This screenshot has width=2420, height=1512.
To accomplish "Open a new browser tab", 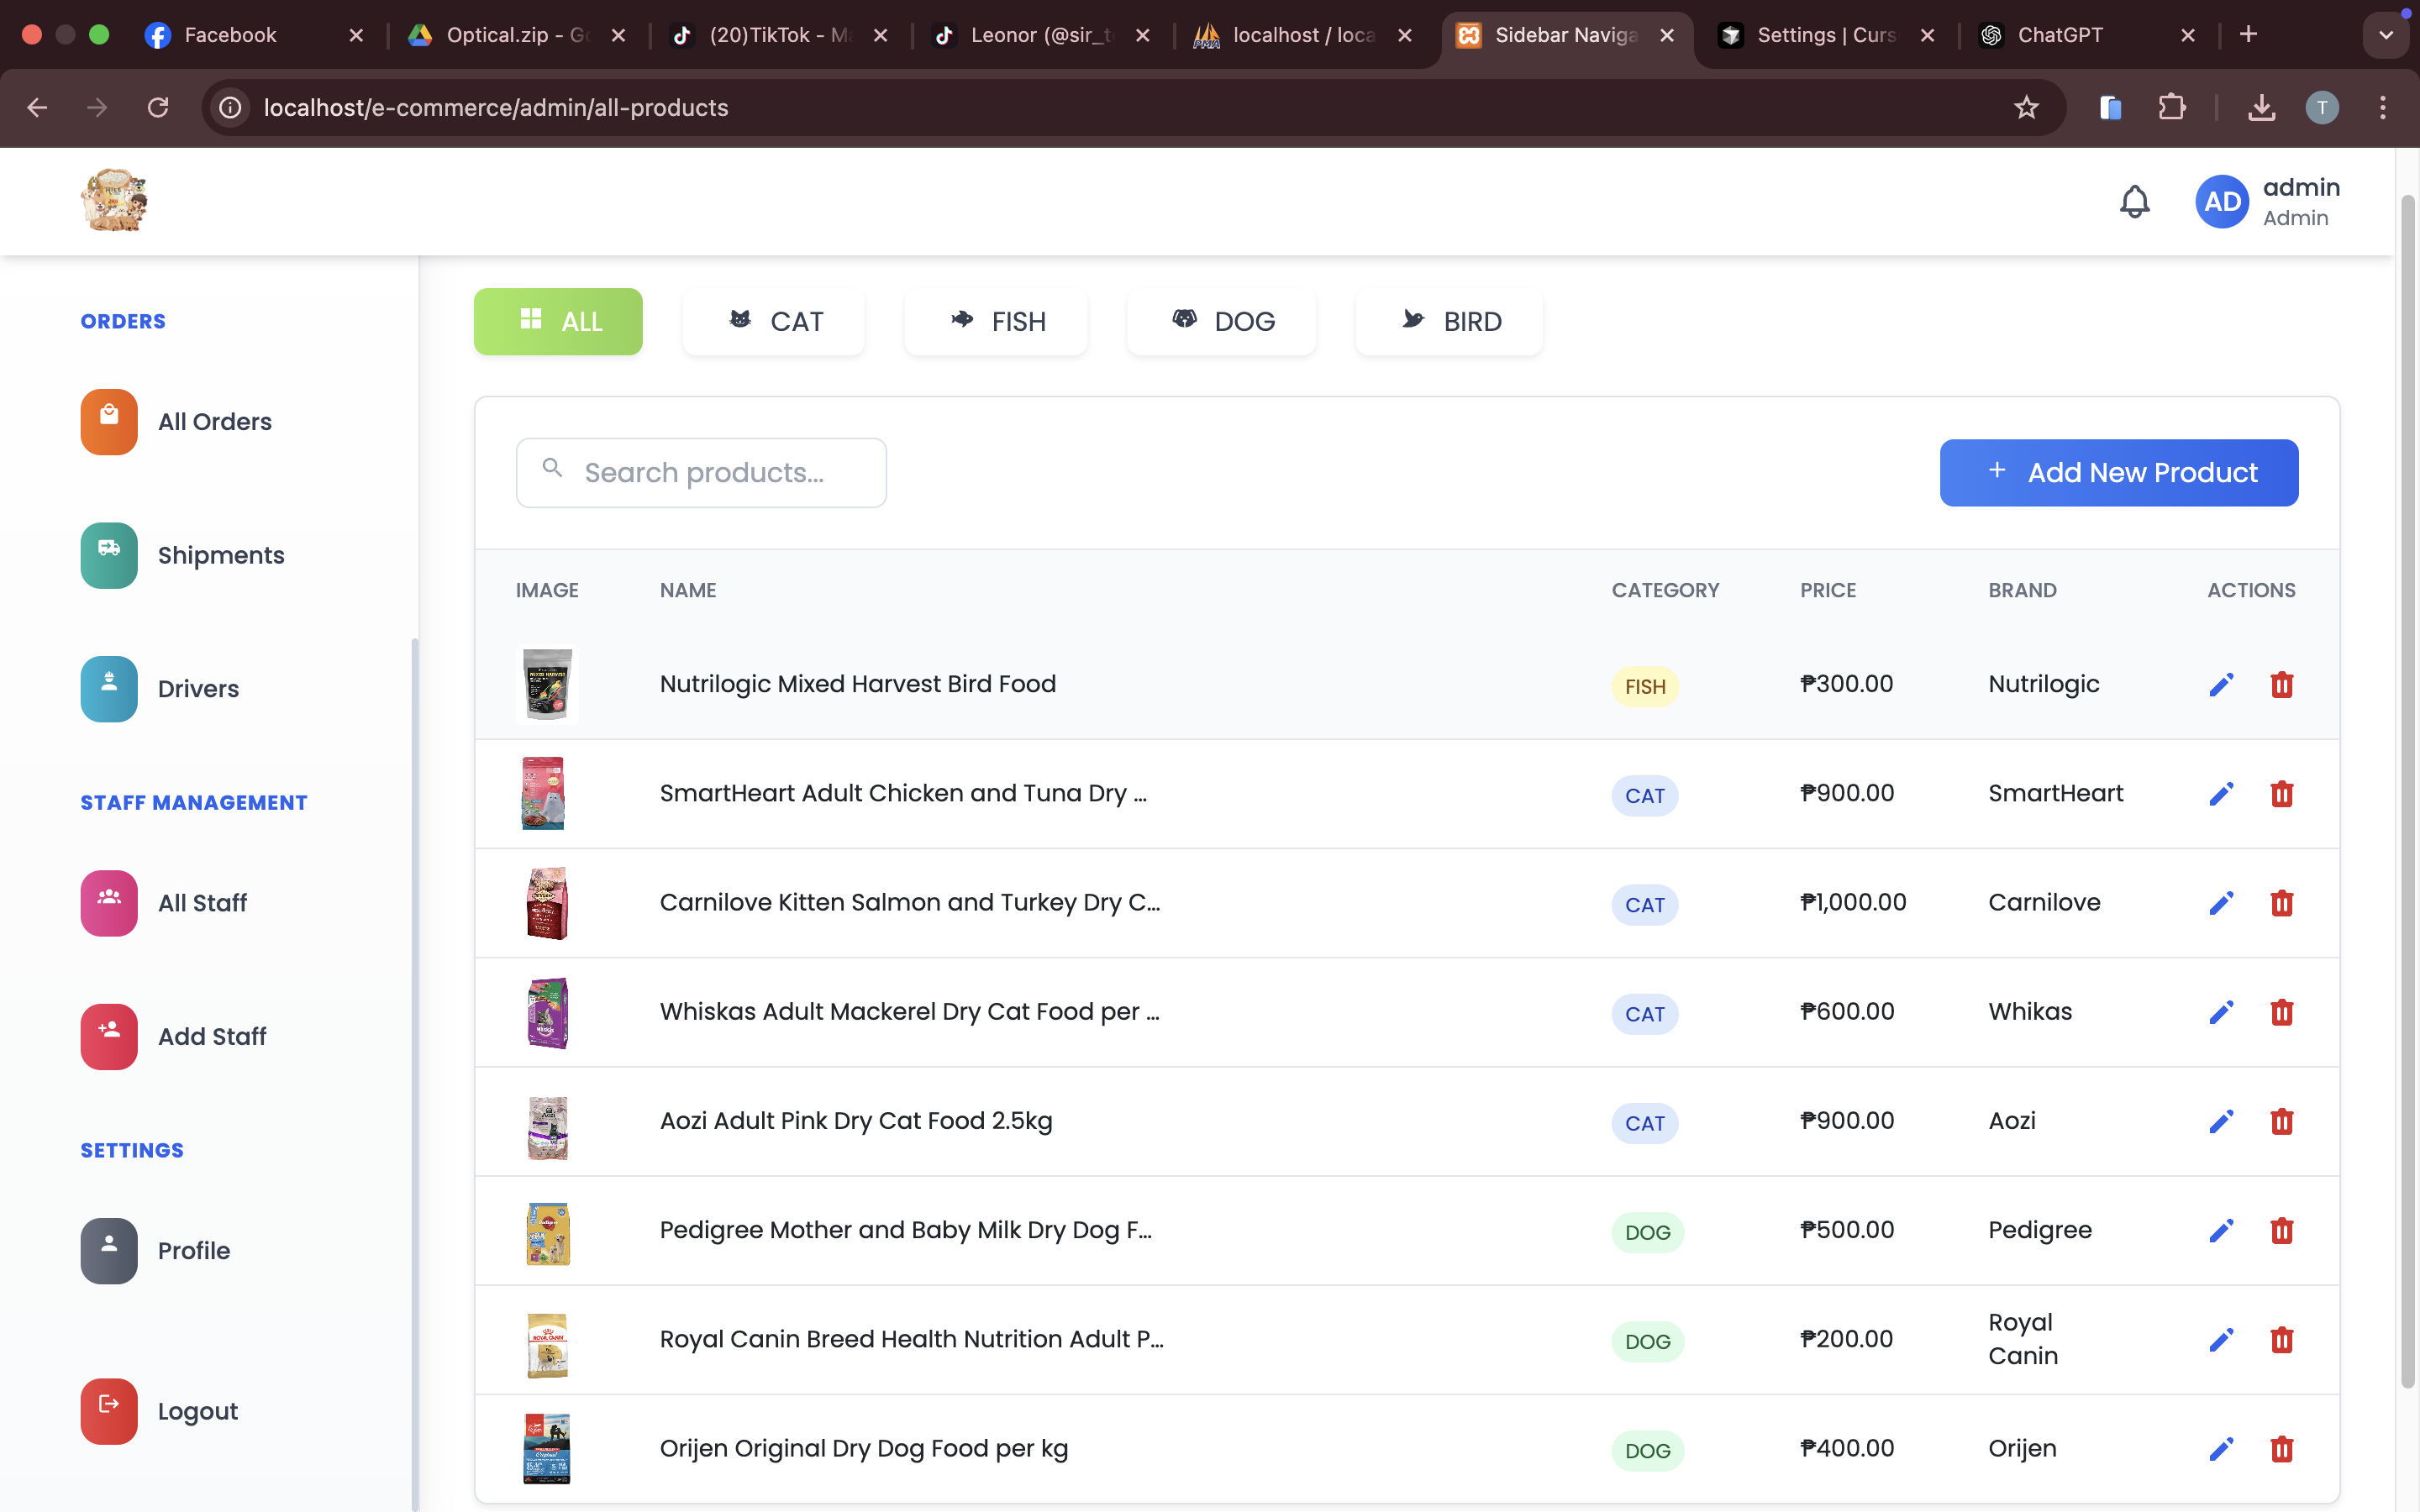I will tap(2248, 35).
